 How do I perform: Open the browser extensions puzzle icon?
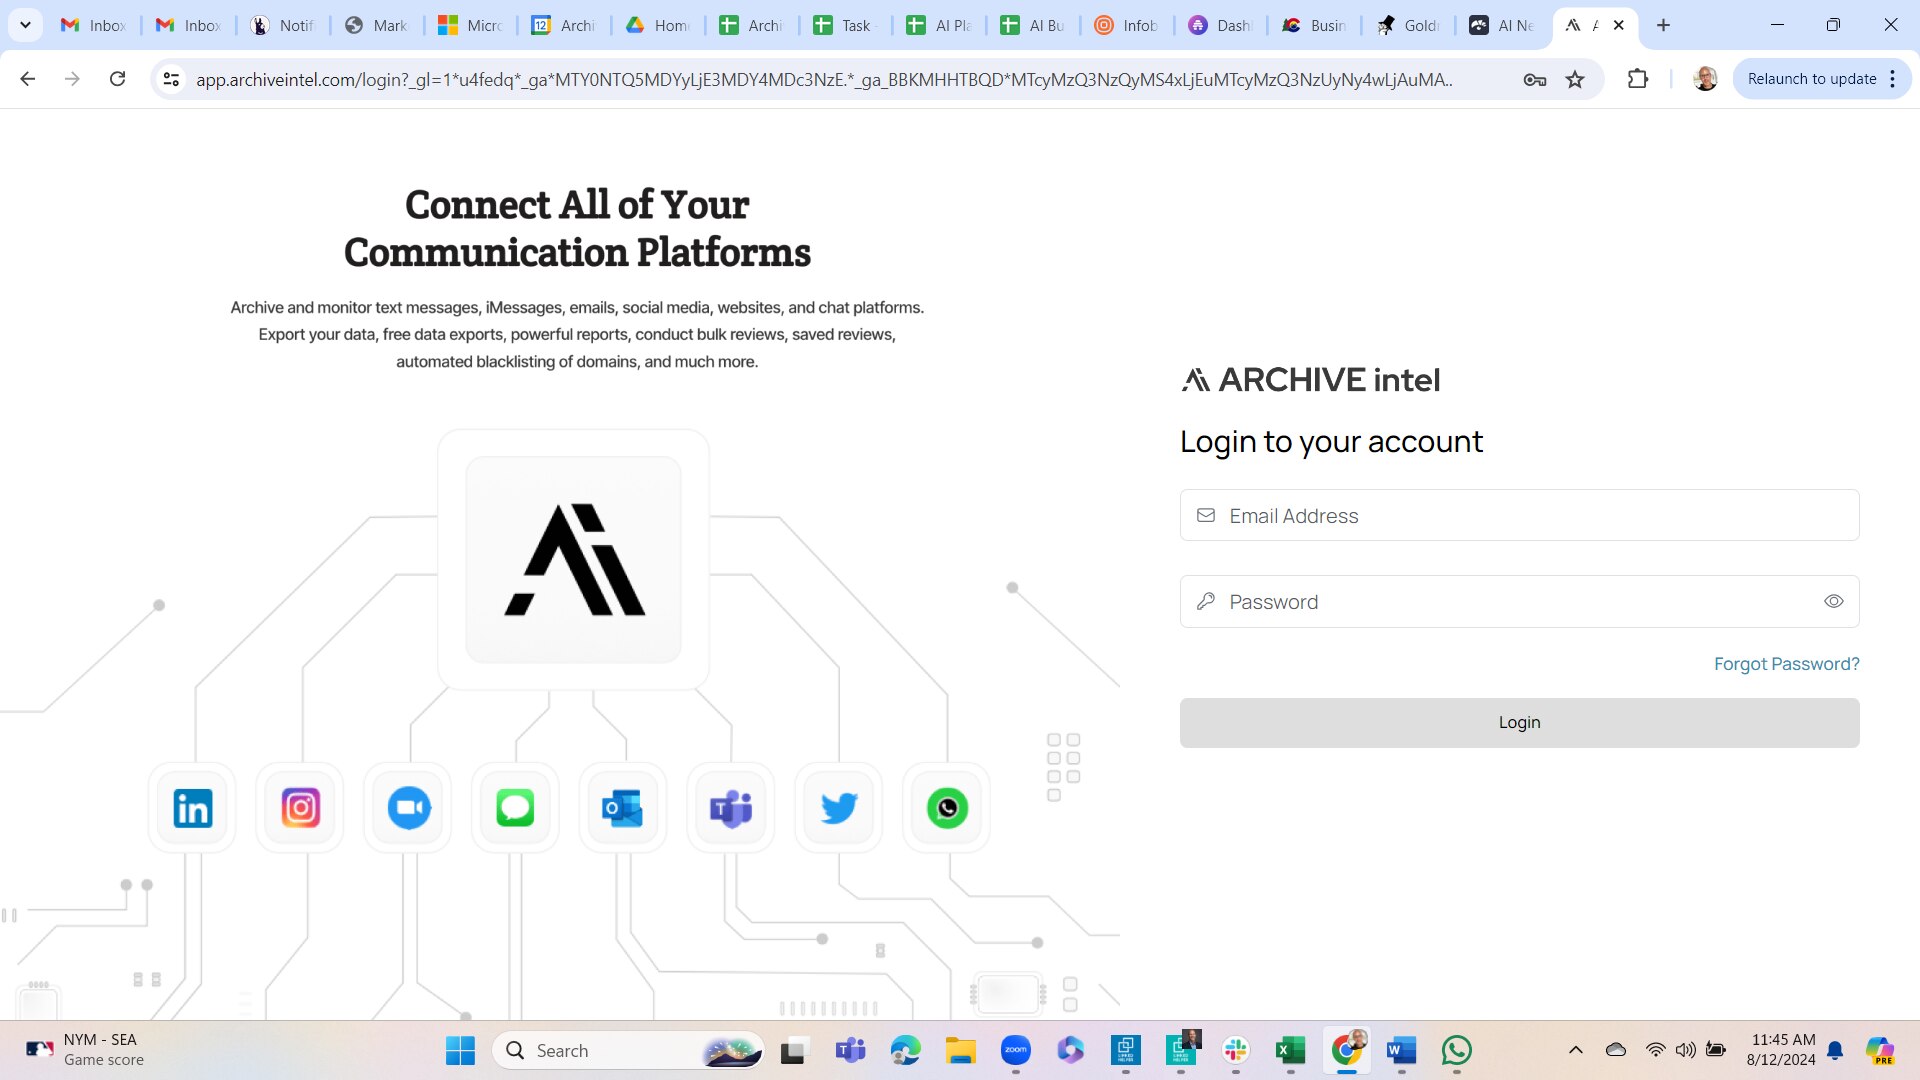coord(1638,78)
